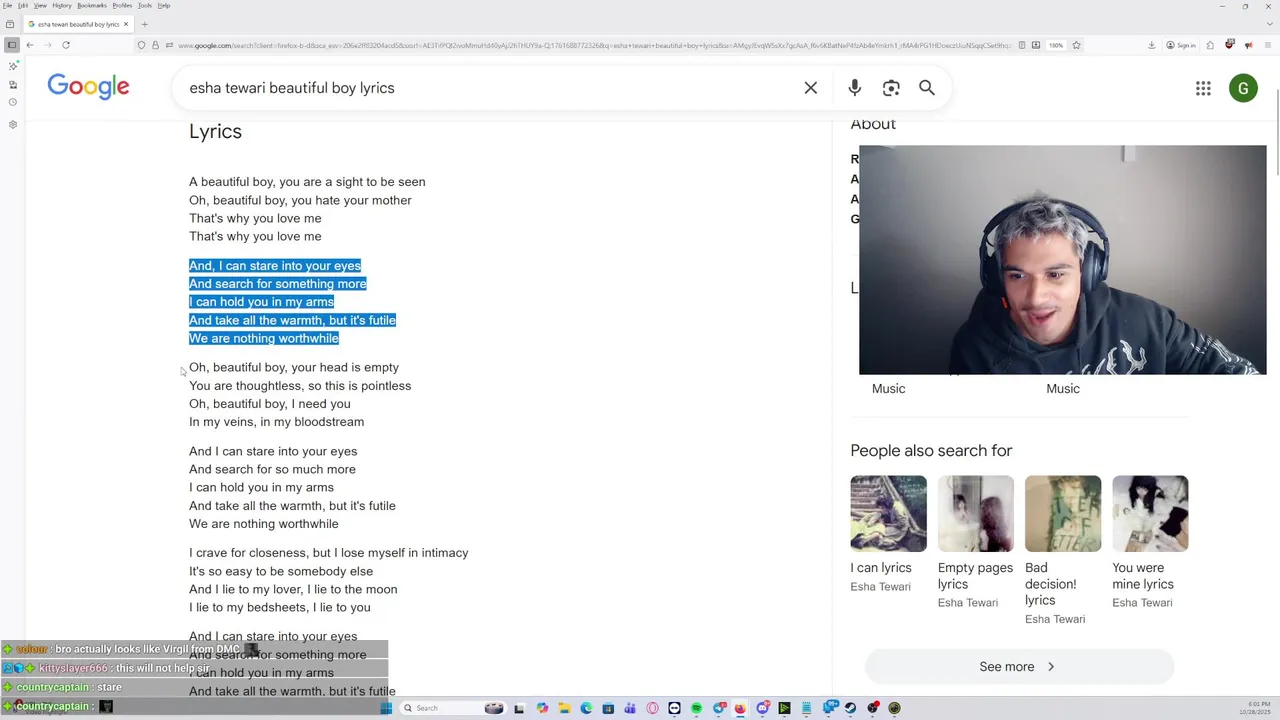Open Steam from taskbar
Screen dimensions: 1280x720
pos(850,708)
